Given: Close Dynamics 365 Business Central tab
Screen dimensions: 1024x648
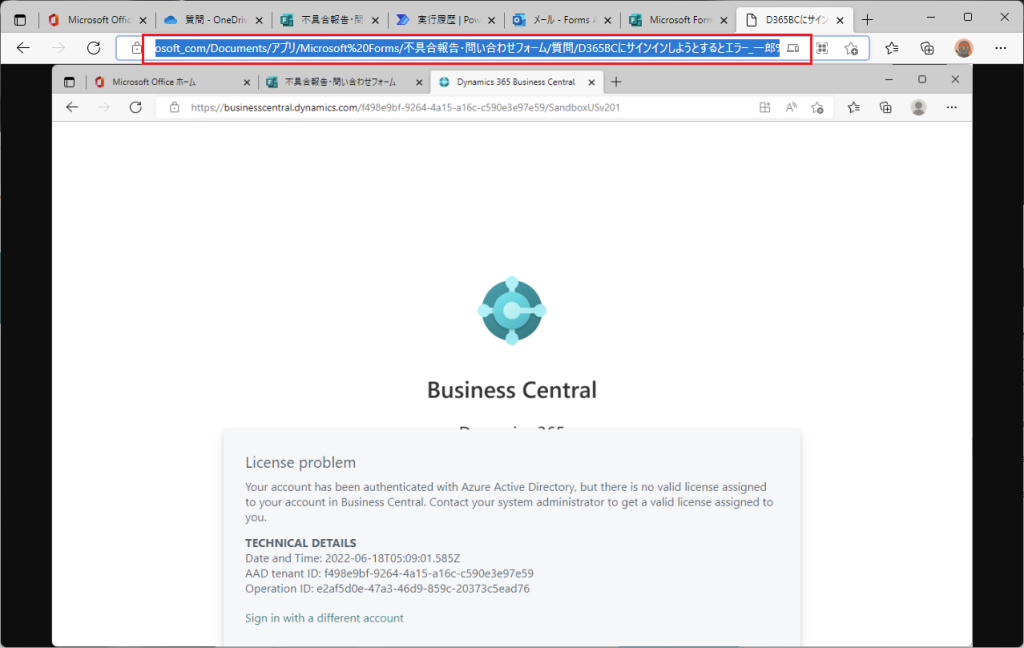Looking at the screenshot, I should [592, 82].
